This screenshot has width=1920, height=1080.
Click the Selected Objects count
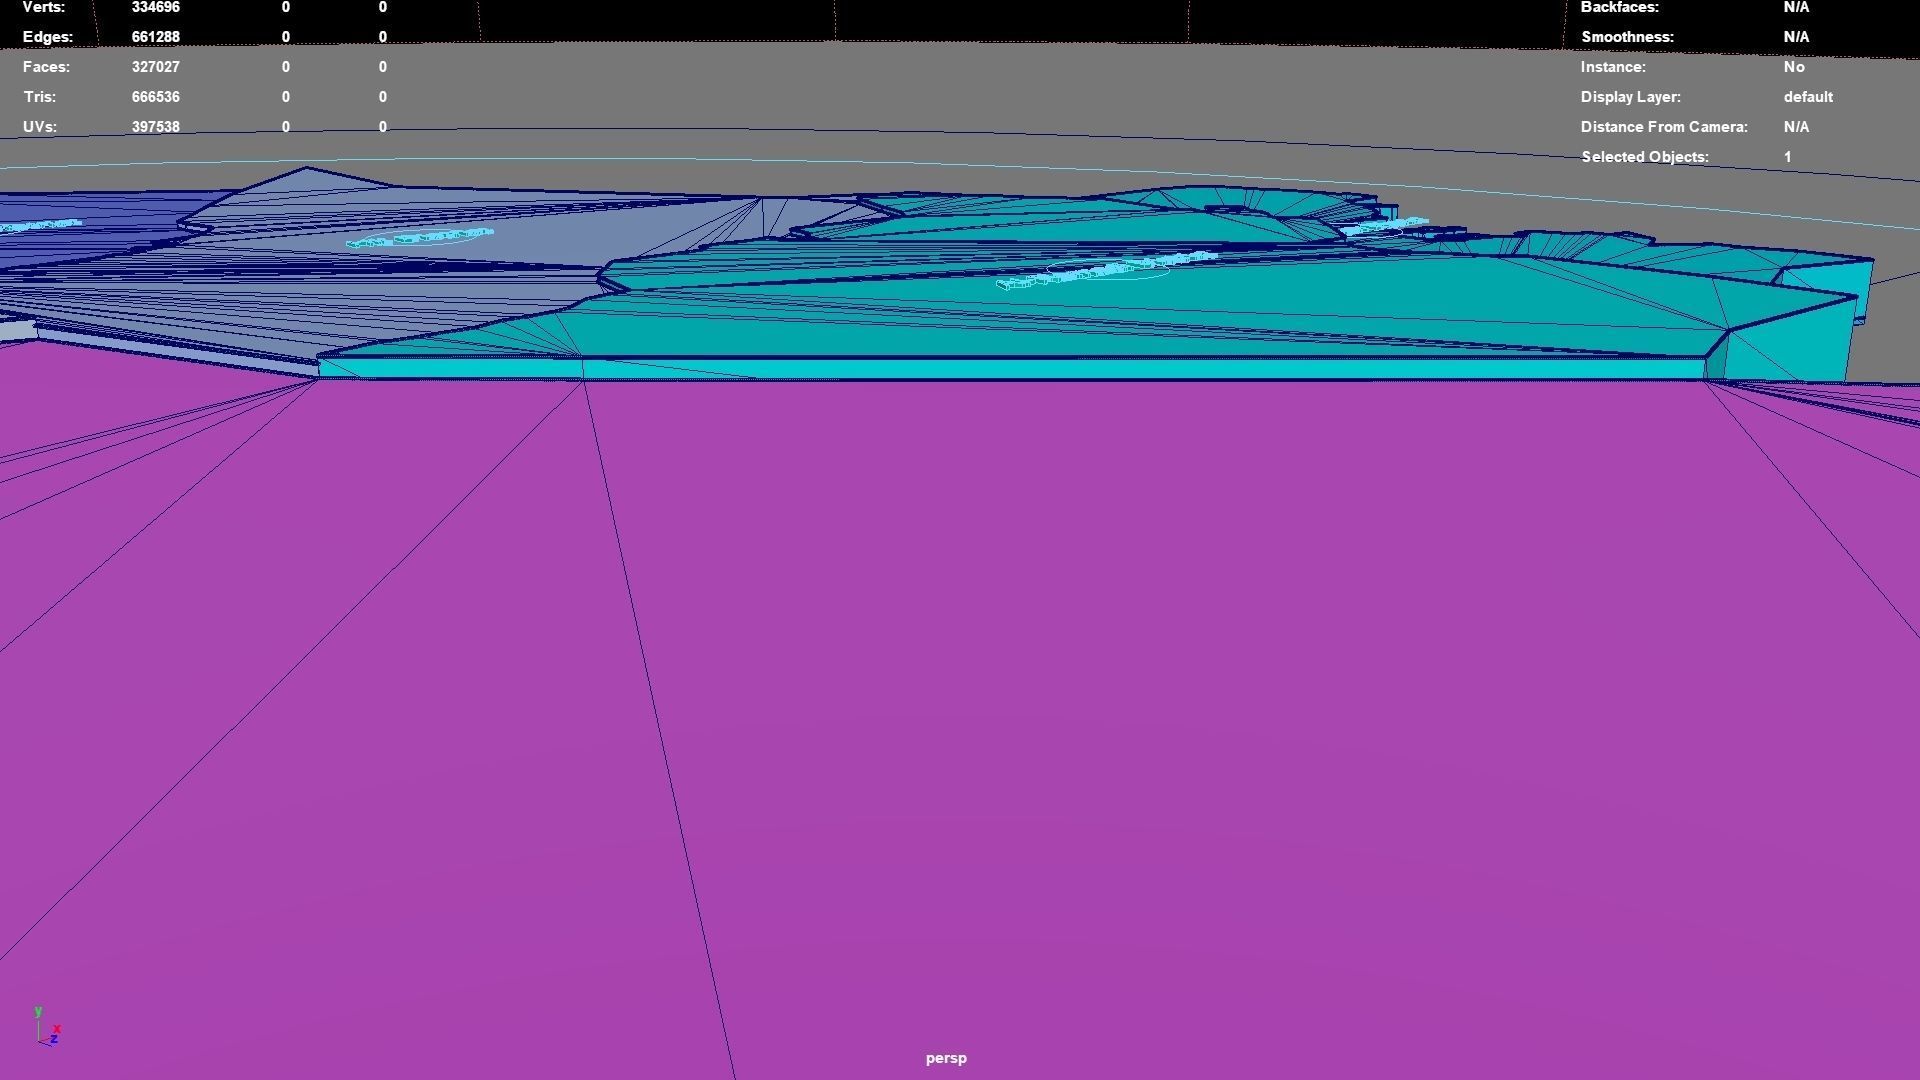(1788, 157)
